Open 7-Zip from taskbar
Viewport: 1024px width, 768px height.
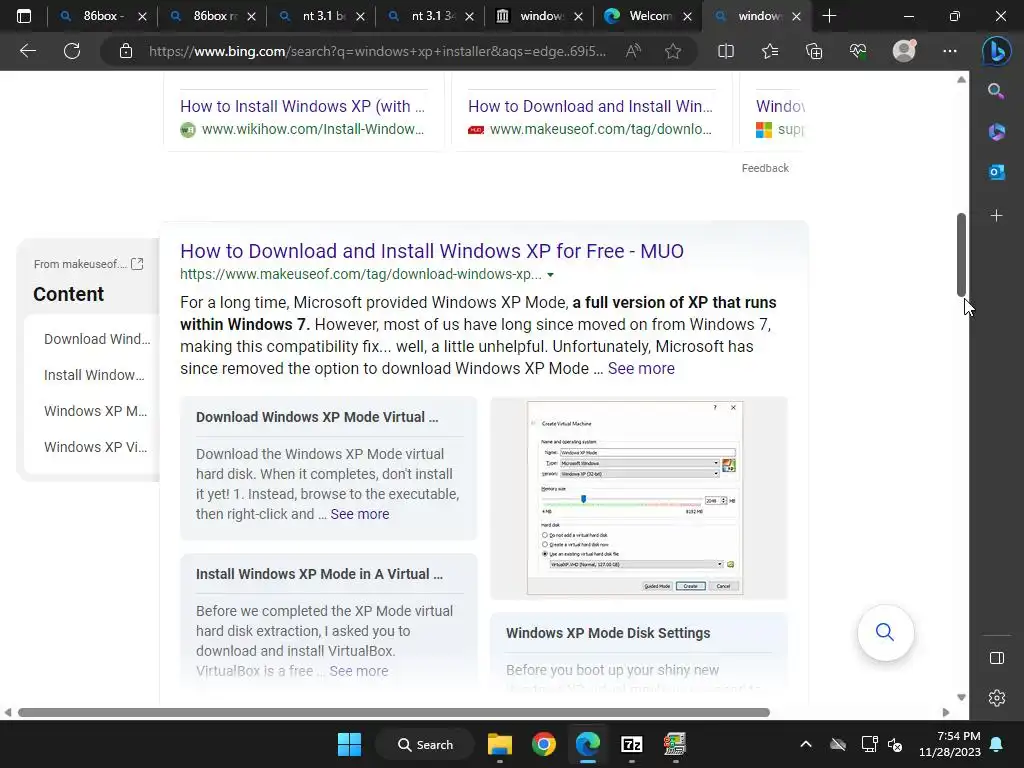[x=632, y=744]
